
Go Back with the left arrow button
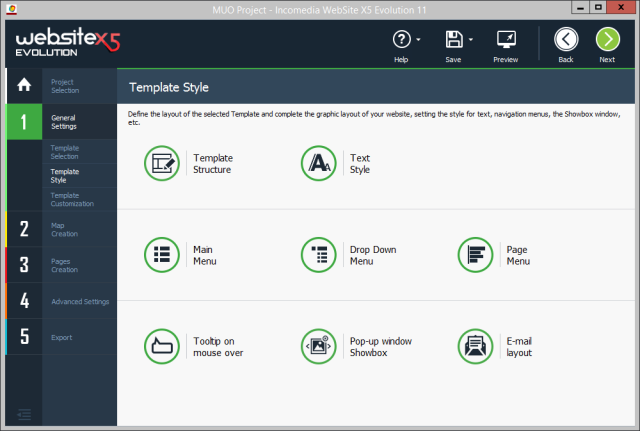click(566, 40)
